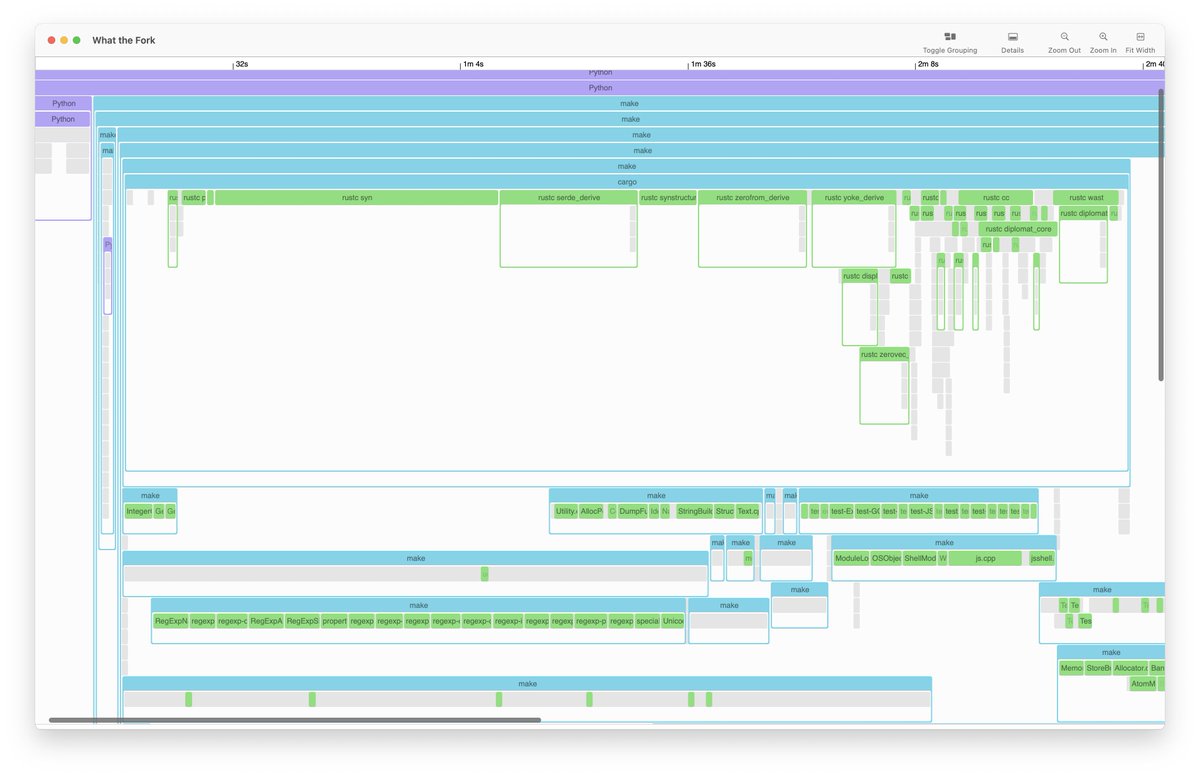Select the rustc wast process bar
The width and height of the screenshot is (1200, 776).
click(1086, 198)
